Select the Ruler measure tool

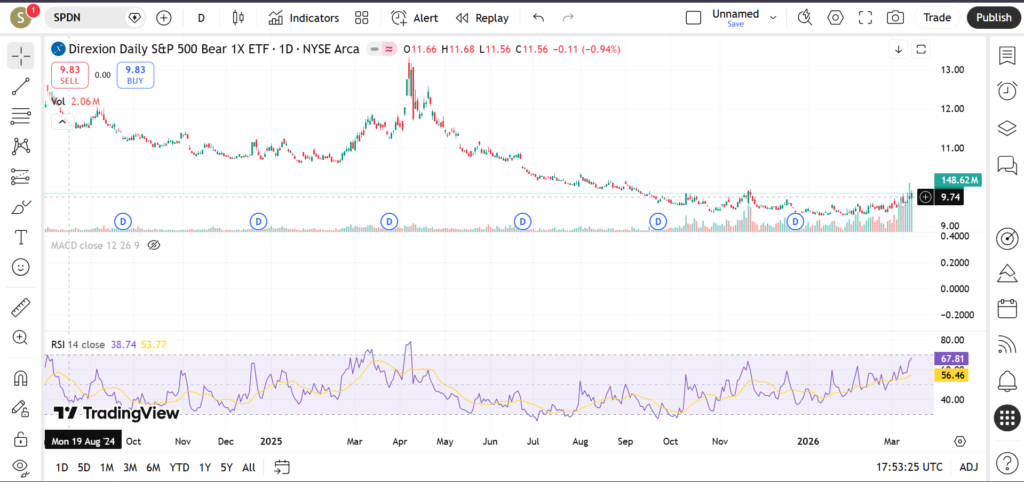click(x=20, y=308)
